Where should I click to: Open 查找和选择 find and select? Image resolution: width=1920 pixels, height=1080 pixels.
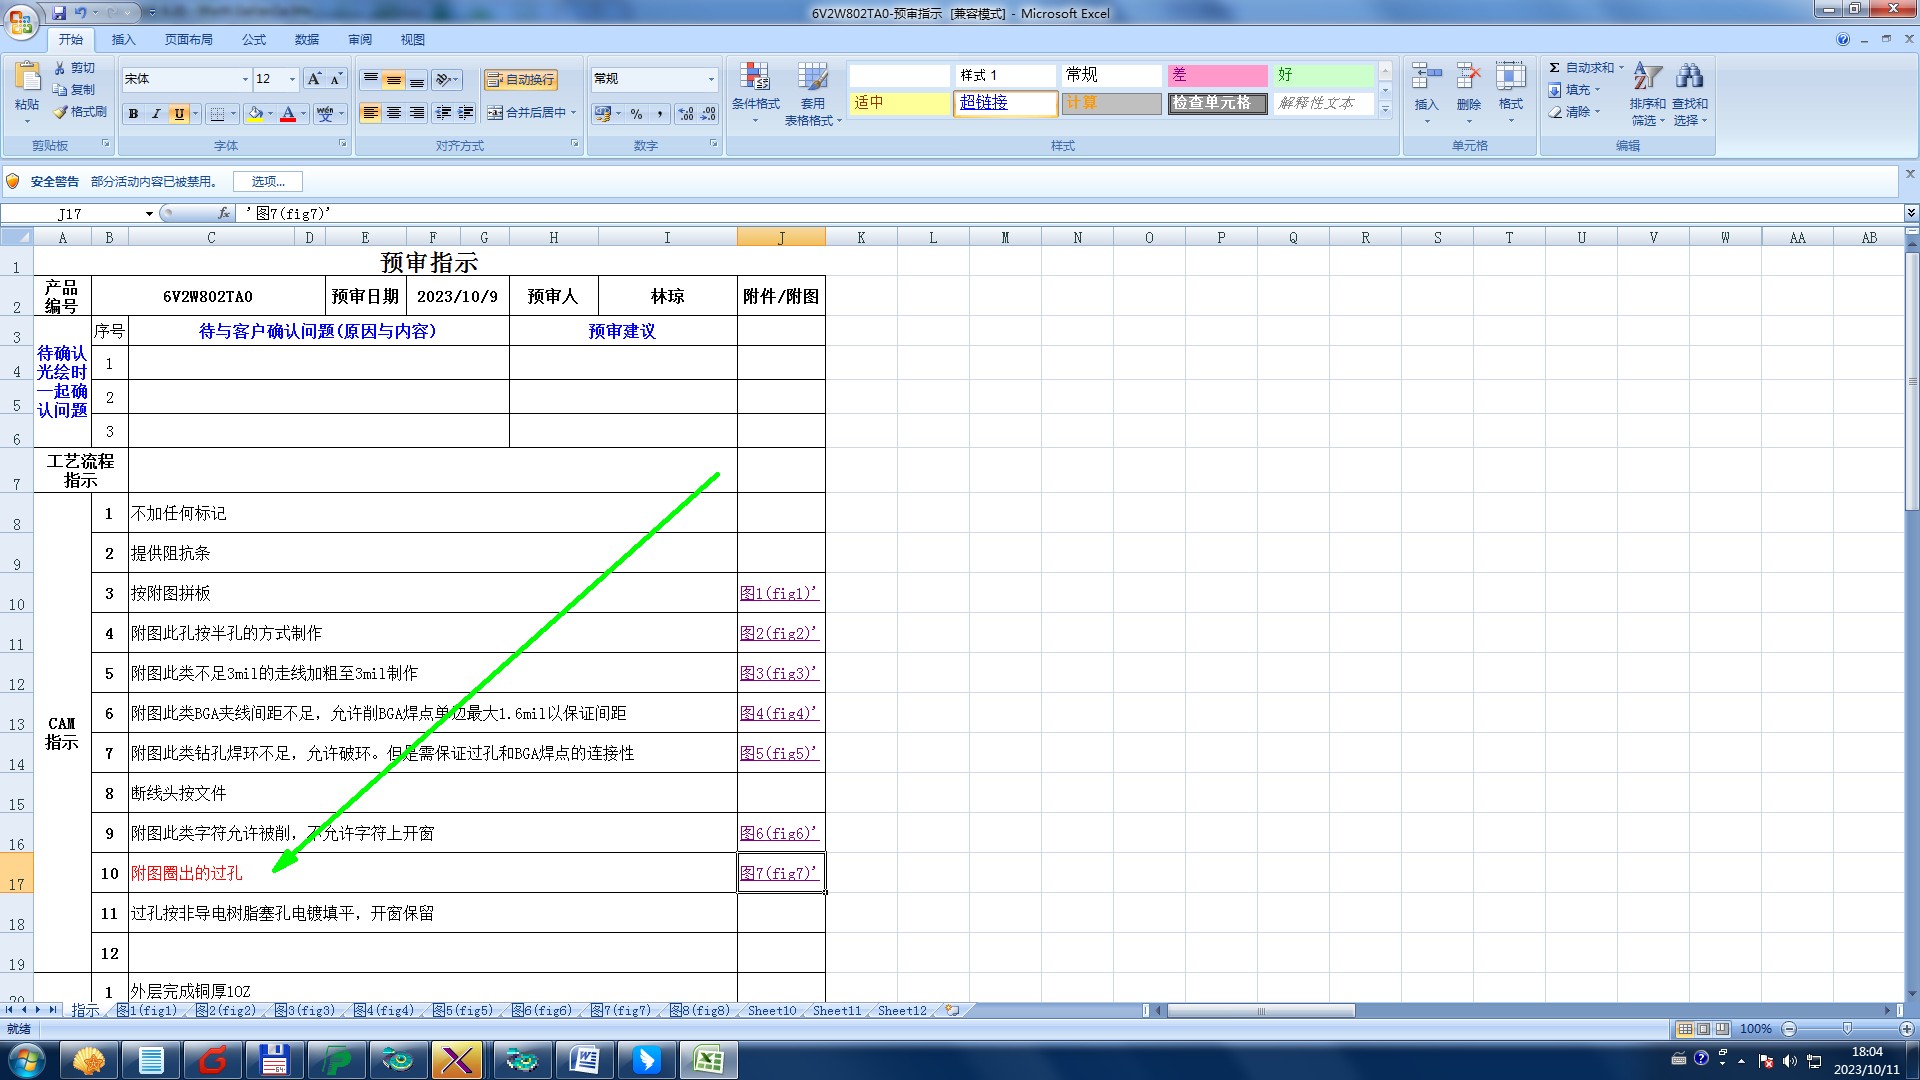point(1690,92)
